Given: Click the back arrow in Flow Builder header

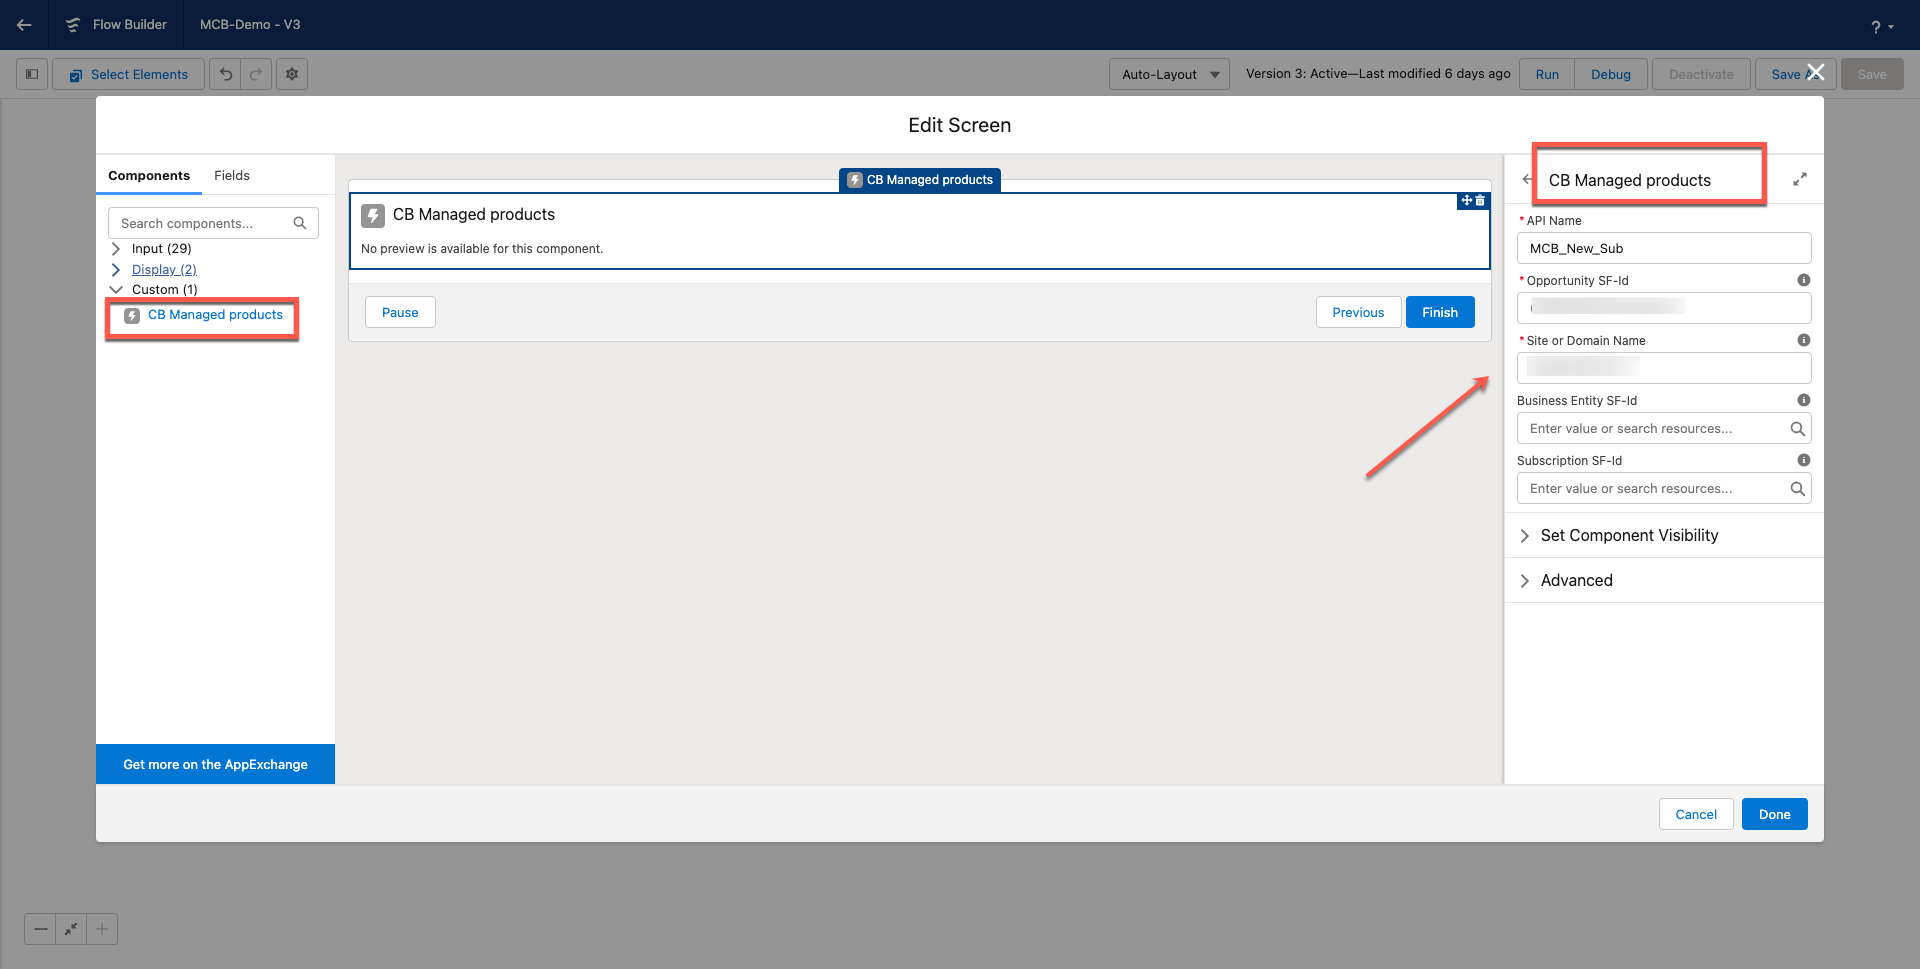Looking at the screenshot, I should [x=24, y=25].
